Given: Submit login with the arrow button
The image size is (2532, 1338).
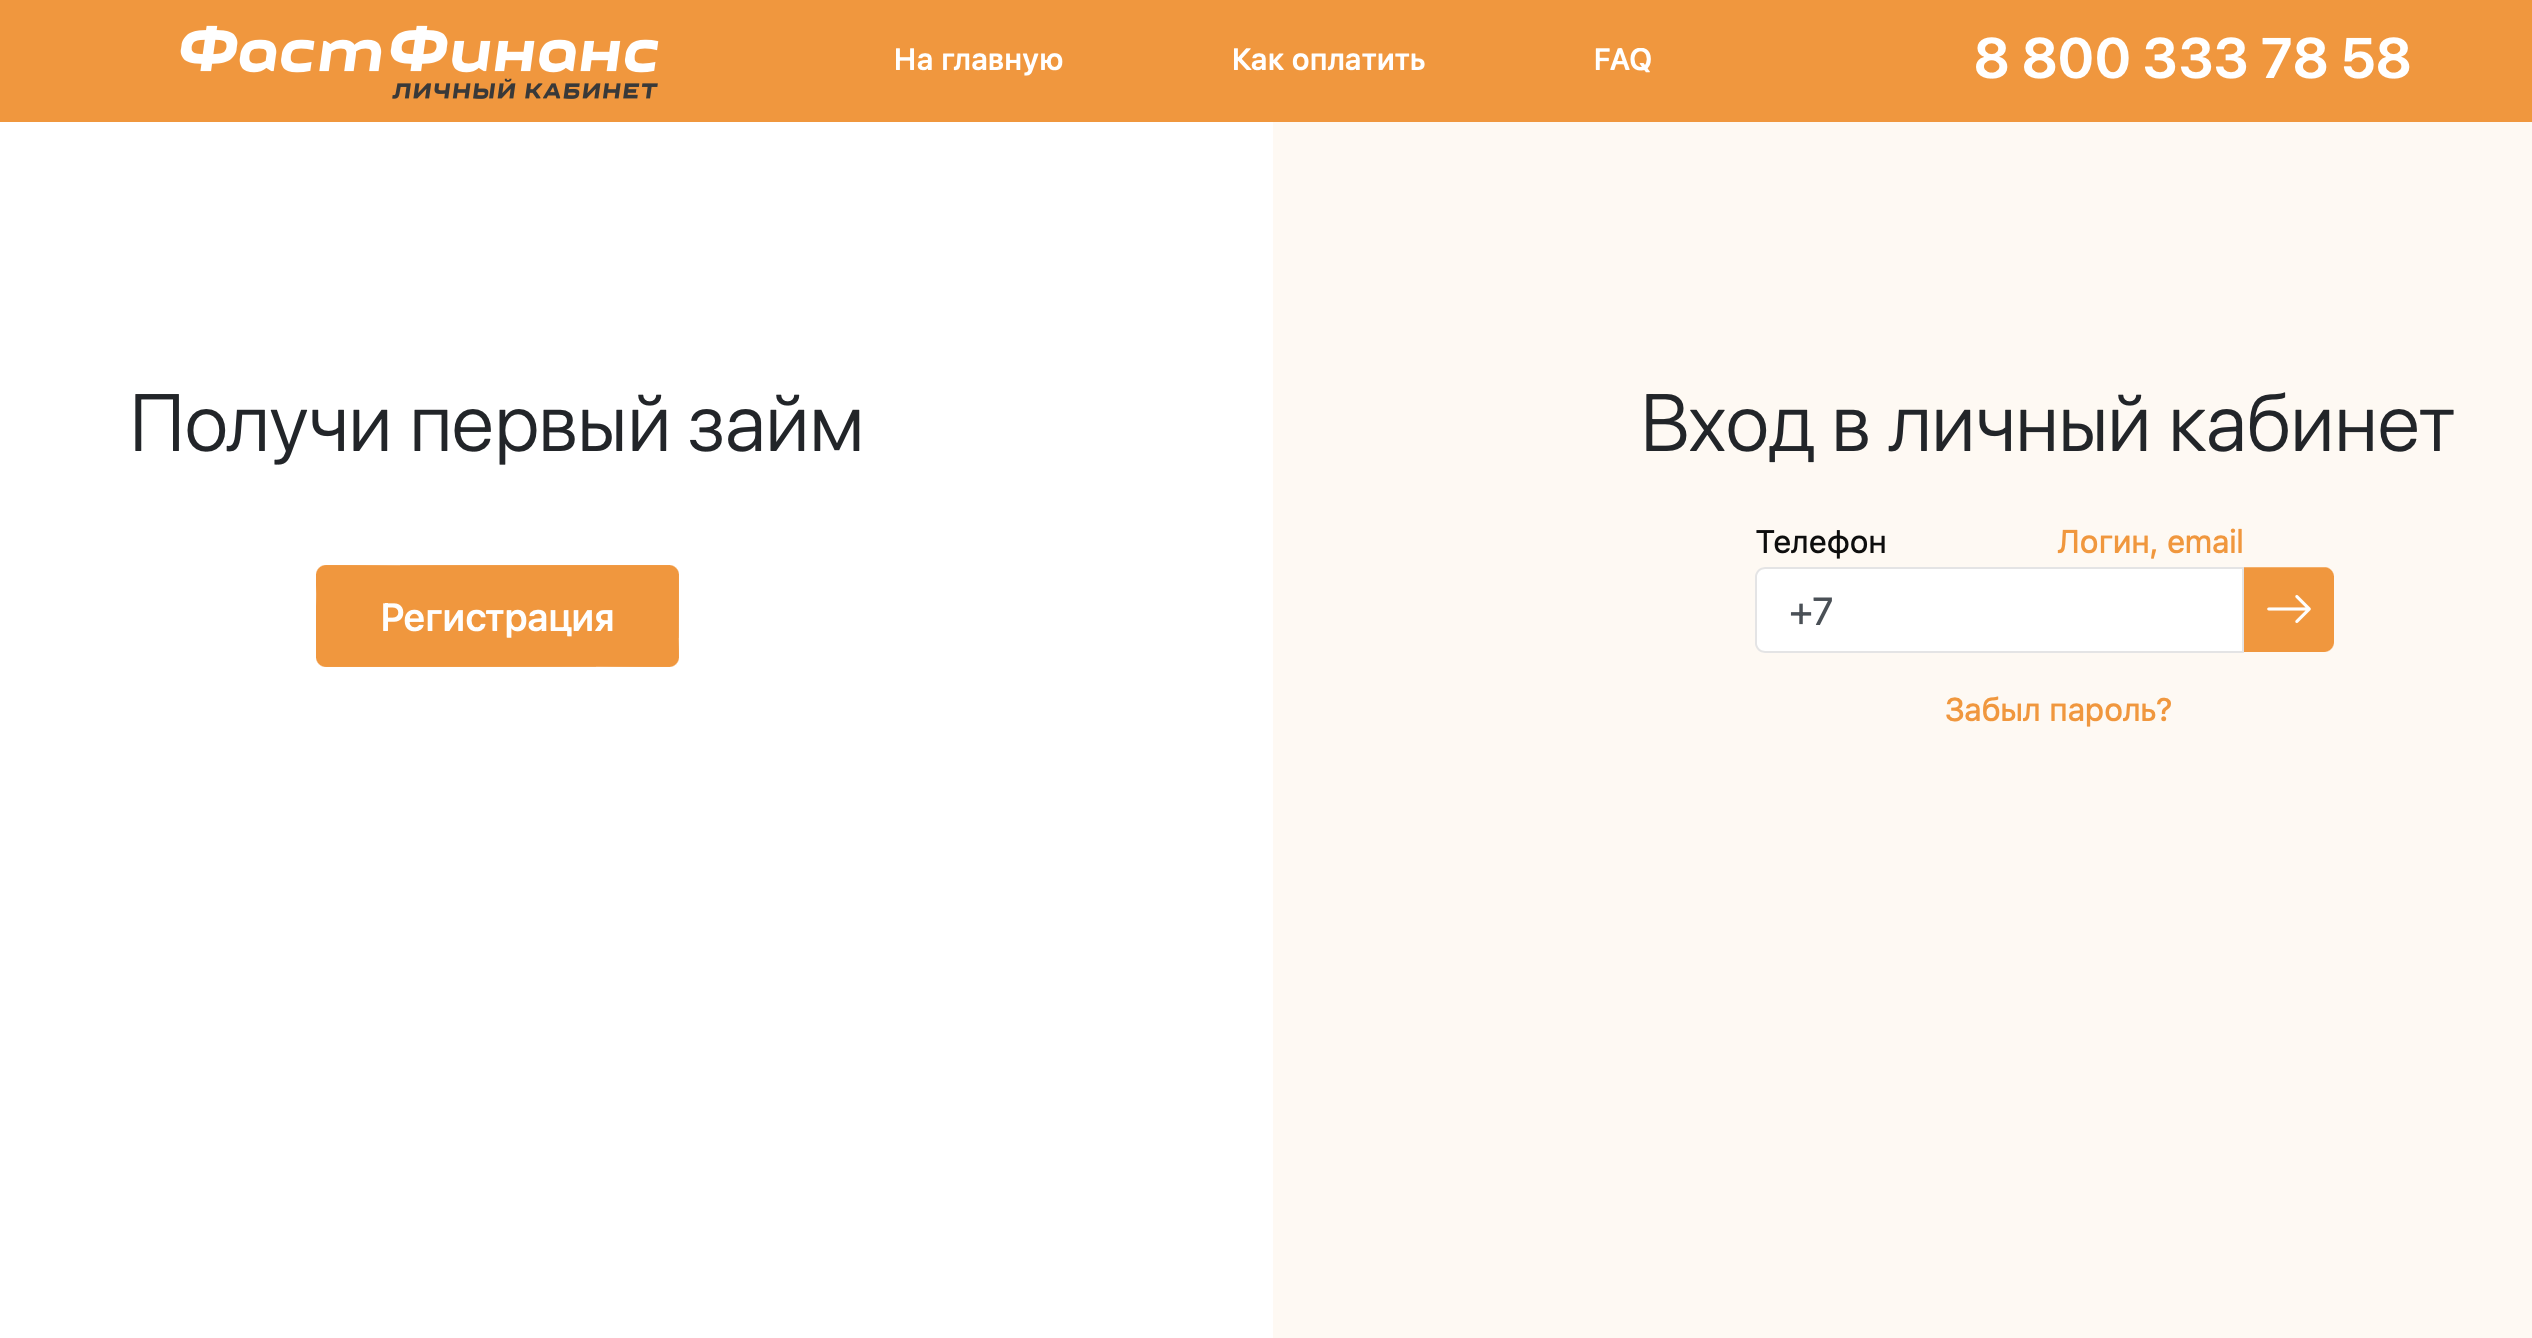Looking at the screenshot, I should pyautogui.click(x=2289, y=610).
